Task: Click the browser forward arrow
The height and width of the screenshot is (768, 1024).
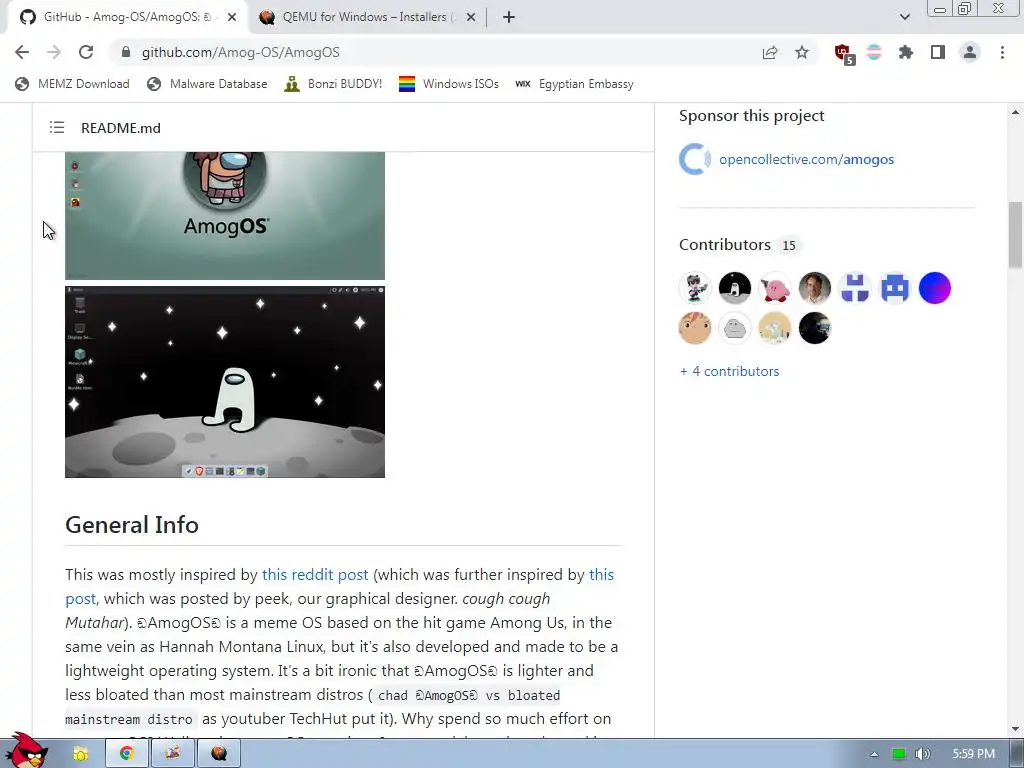Action: 54,52
